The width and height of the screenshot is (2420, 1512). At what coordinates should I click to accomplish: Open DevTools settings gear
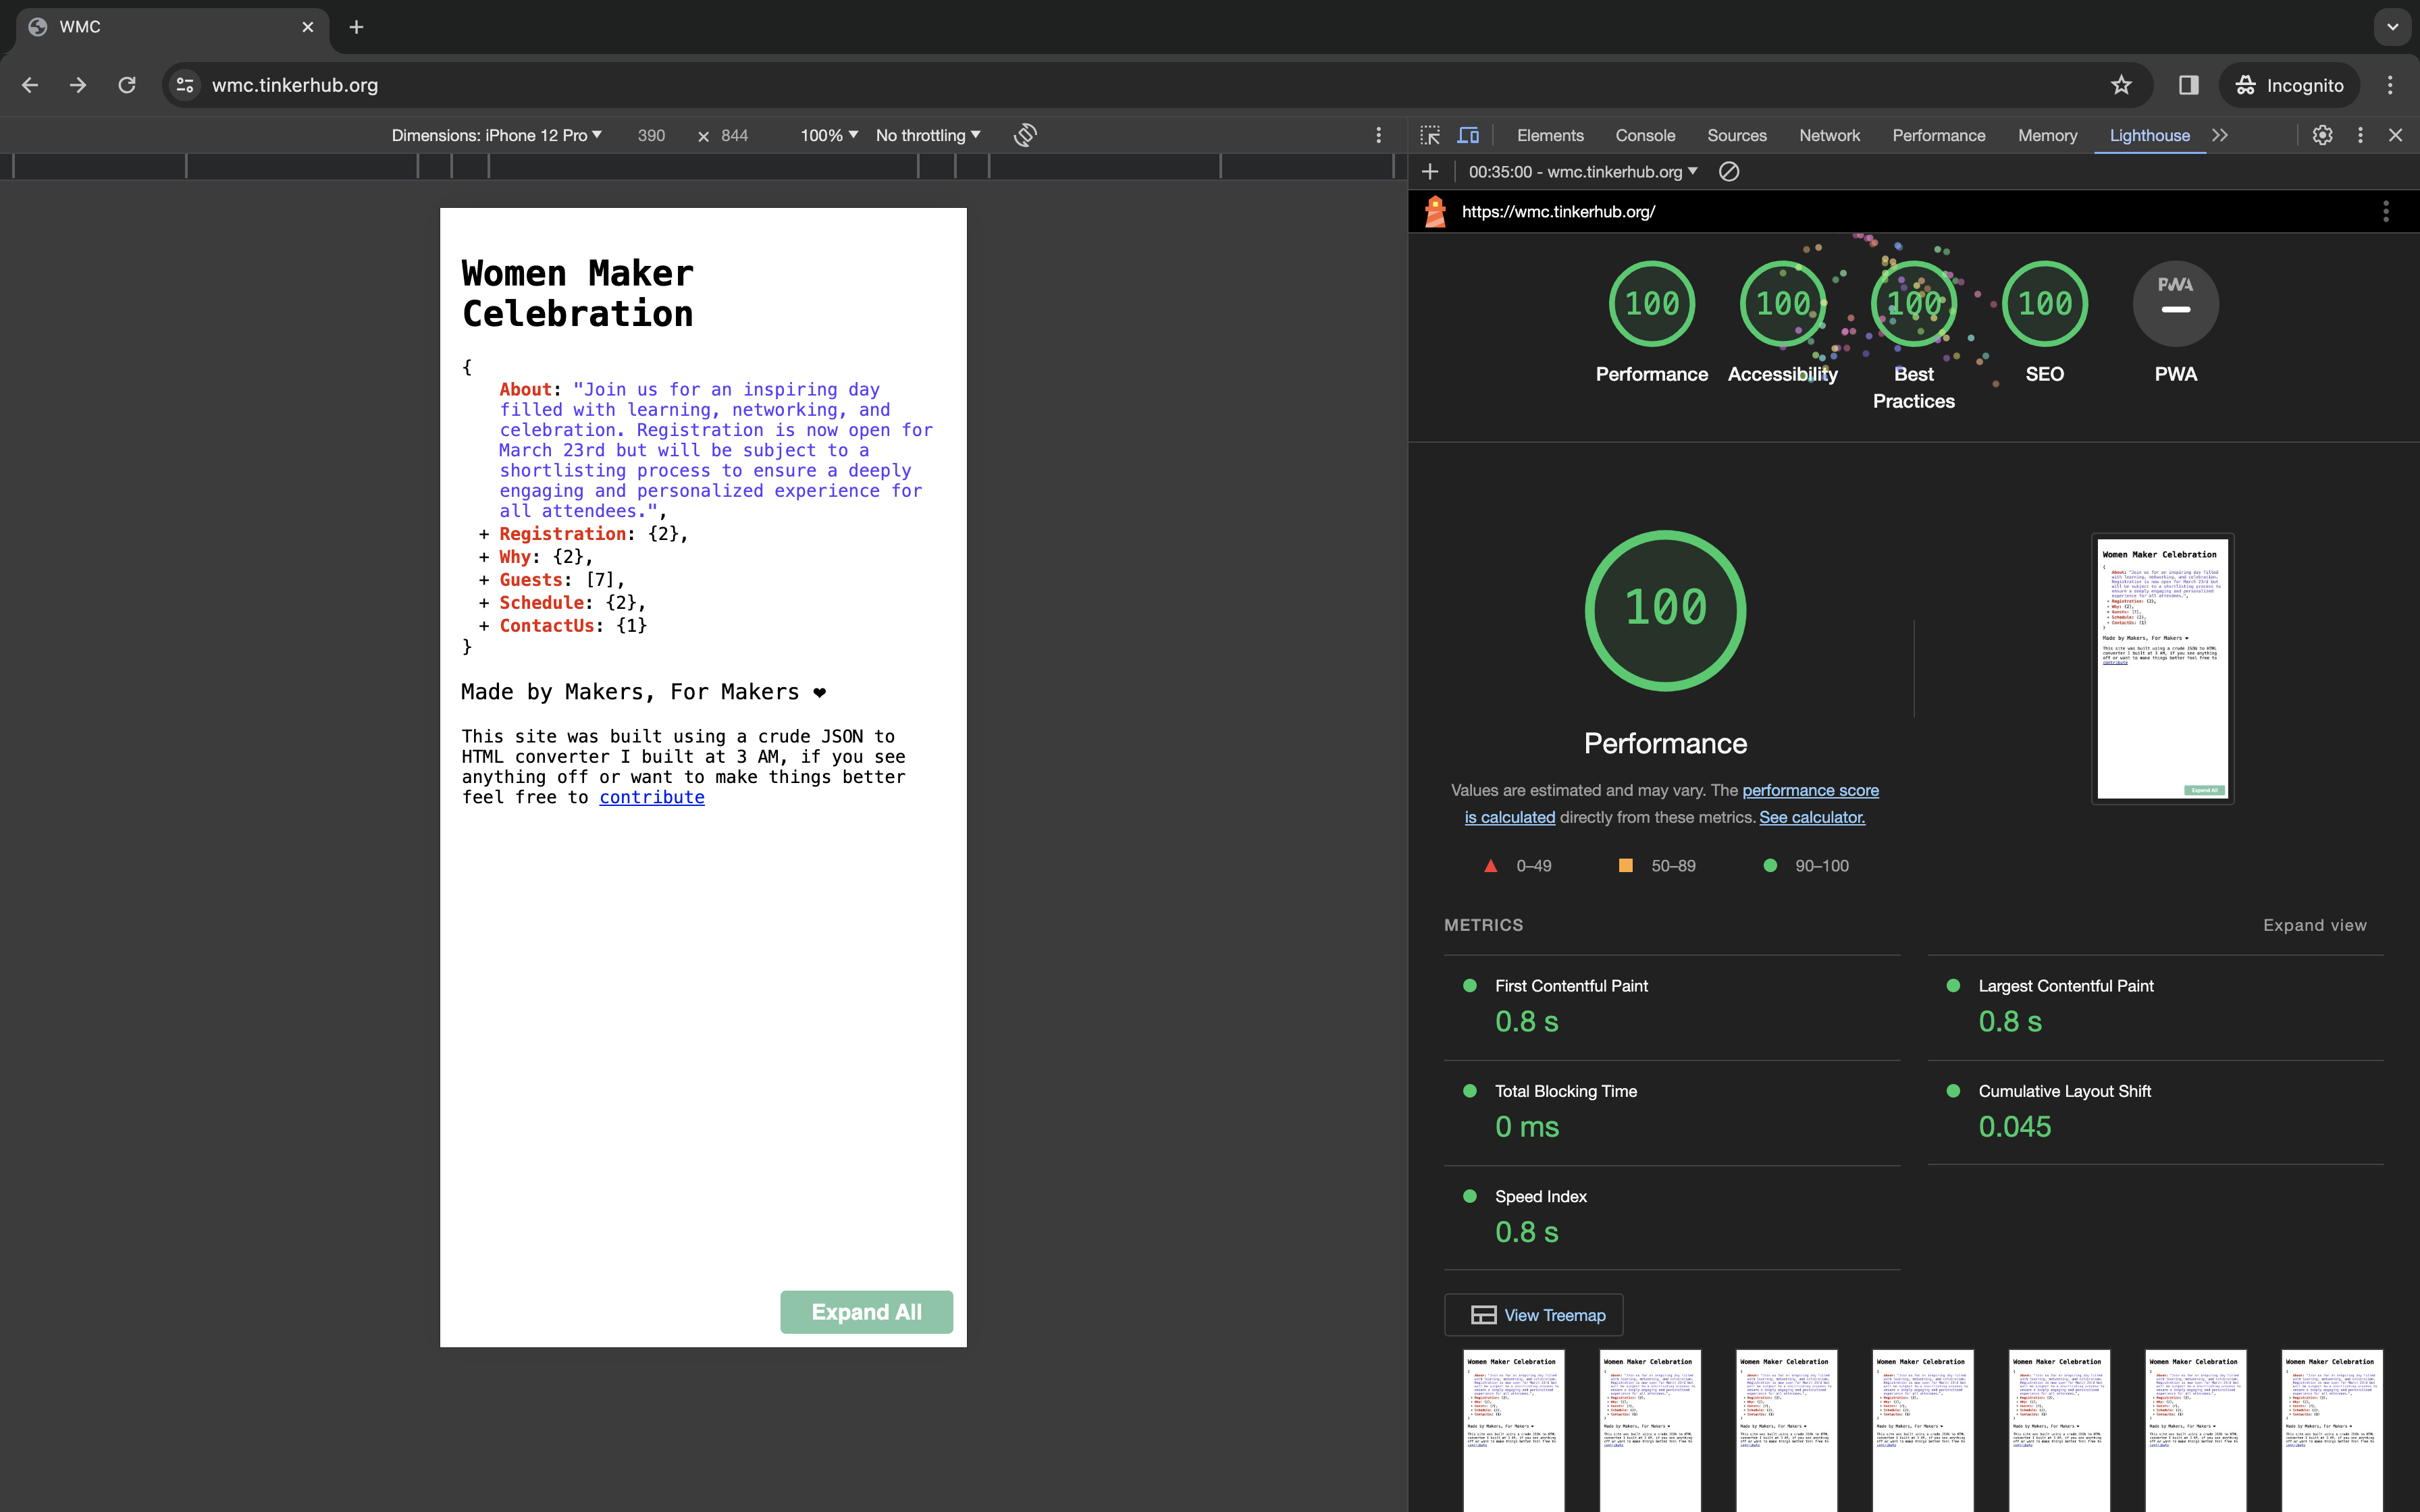(2322, 135)
